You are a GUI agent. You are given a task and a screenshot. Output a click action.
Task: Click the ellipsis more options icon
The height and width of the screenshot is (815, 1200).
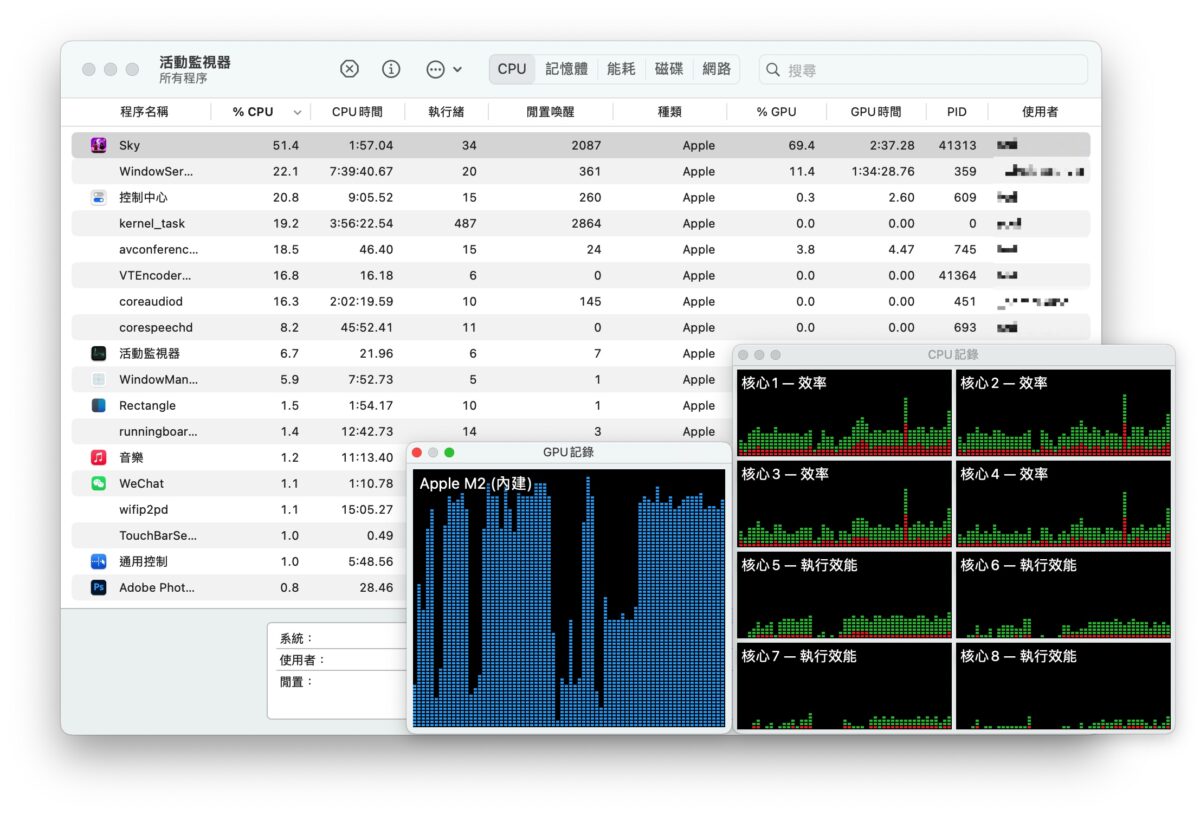click(x=435, y=69)
